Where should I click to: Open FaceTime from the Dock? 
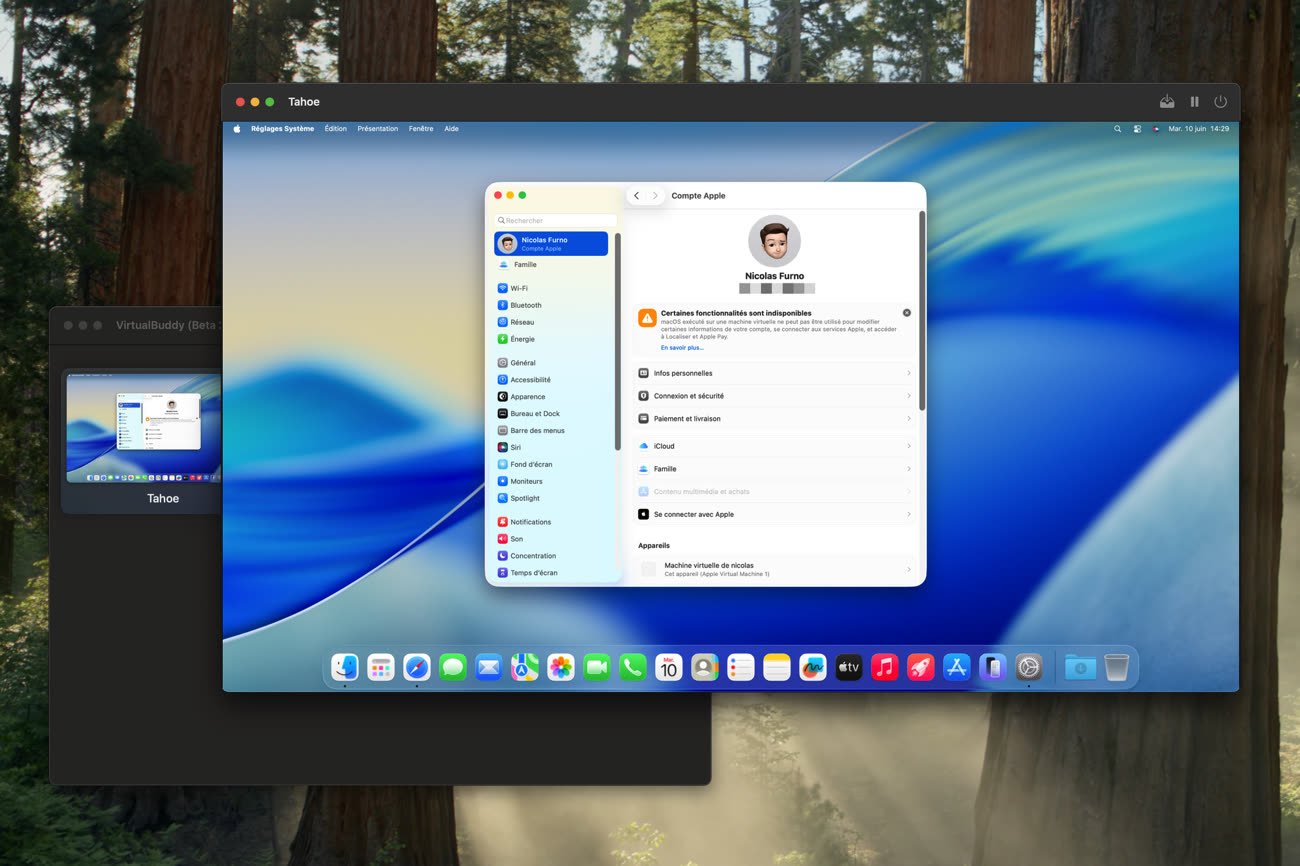[x=597, y=667]
